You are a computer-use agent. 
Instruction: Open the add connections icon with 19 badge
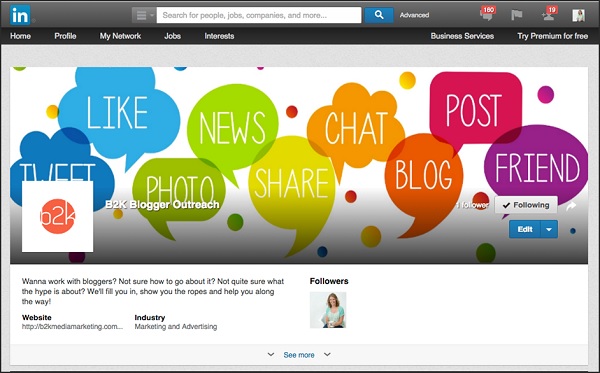(549, 14)
